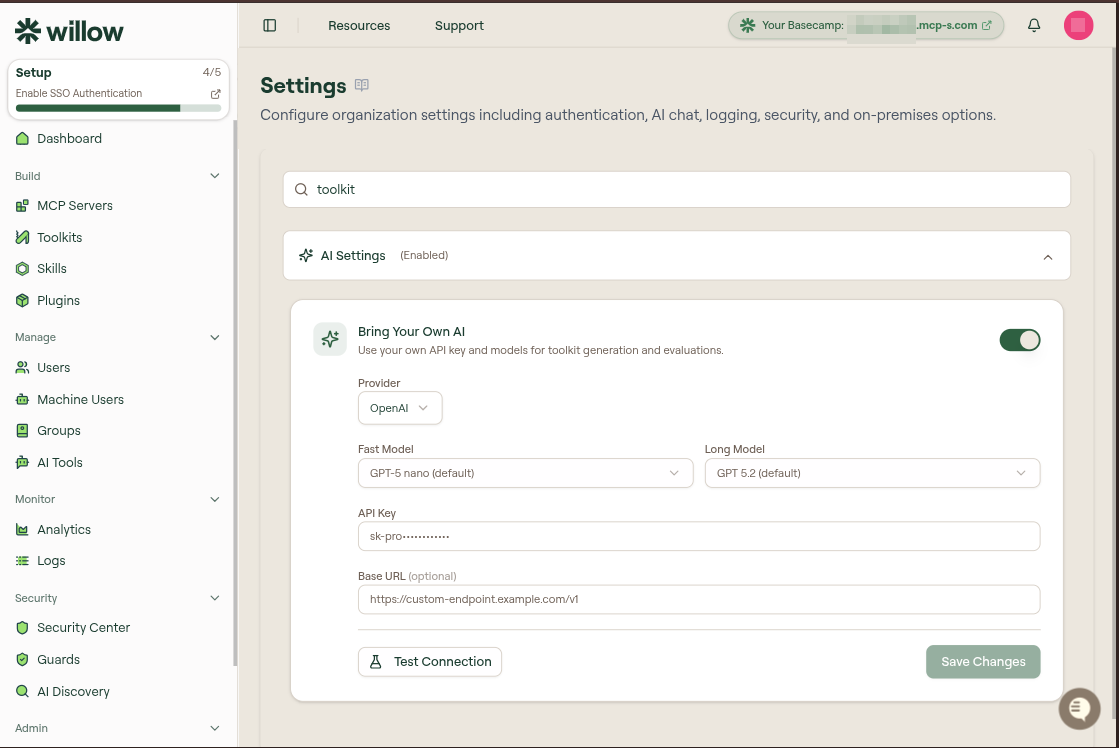Click the Base URL field
Image resolution: width=1119 pixels, height=748 pixels.
coord(699,600)
